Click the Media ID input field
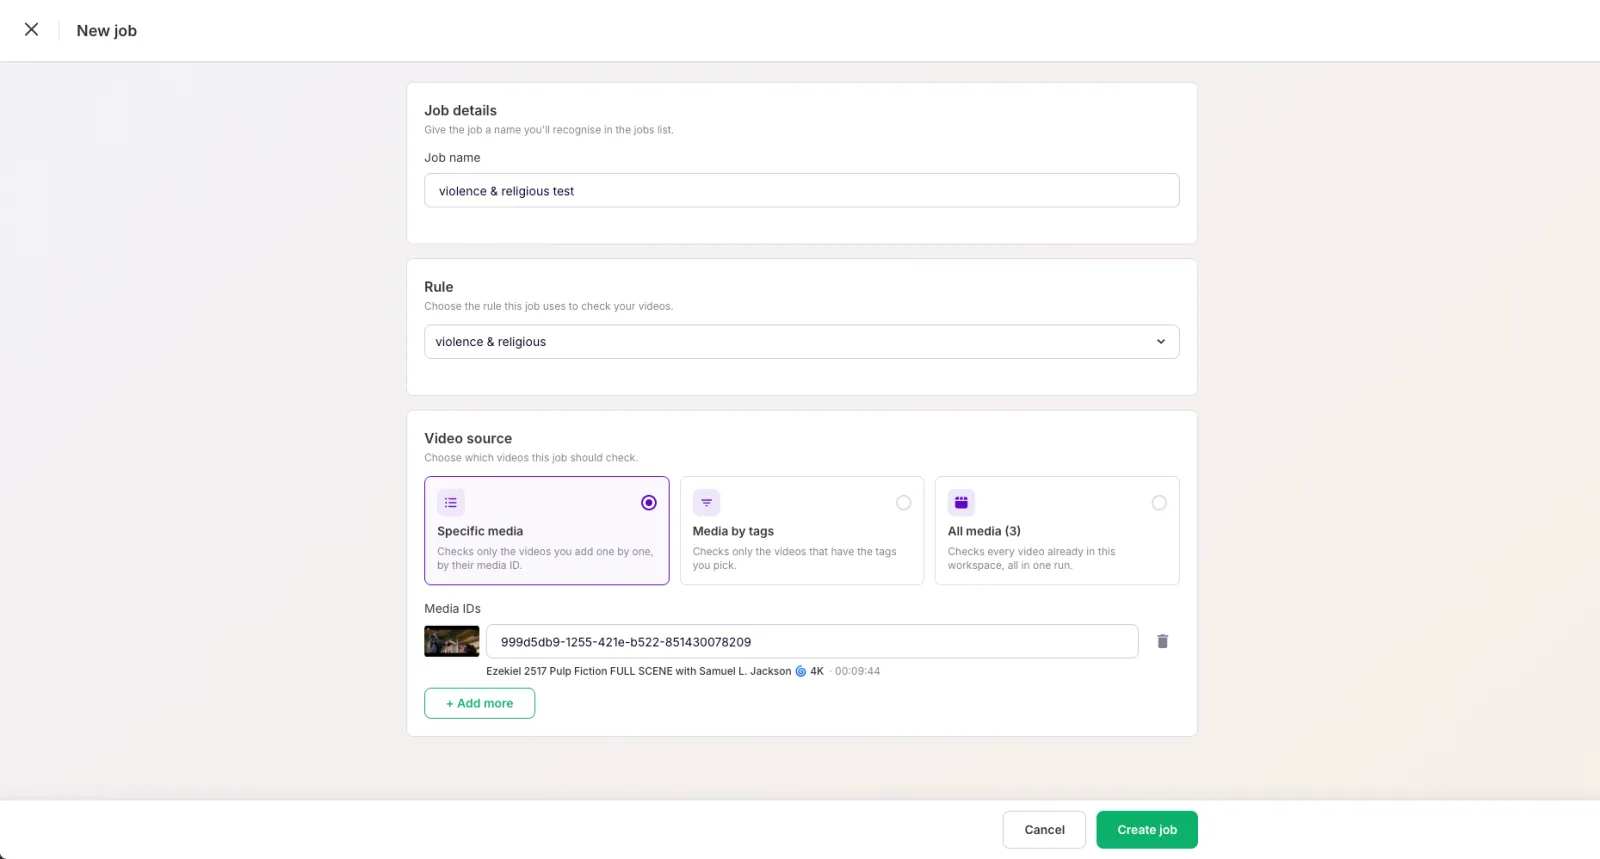This screenshot has width=1600, height=859. [812, 642]
